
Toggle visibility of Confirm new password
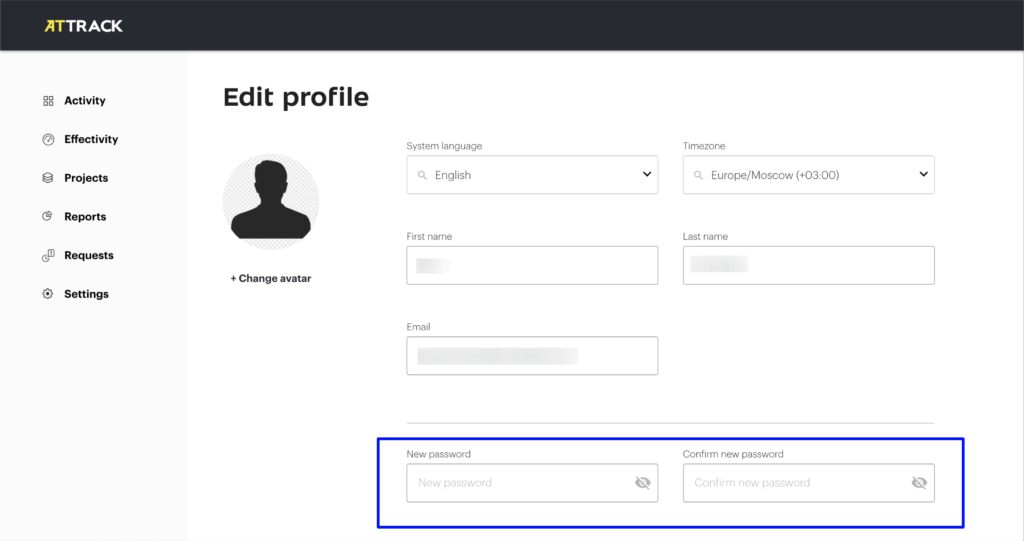(919, 483)
